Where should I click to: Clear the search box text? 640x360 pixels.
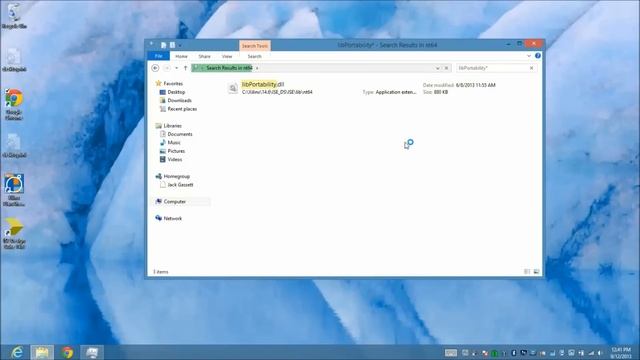click(x=531, y=68)
